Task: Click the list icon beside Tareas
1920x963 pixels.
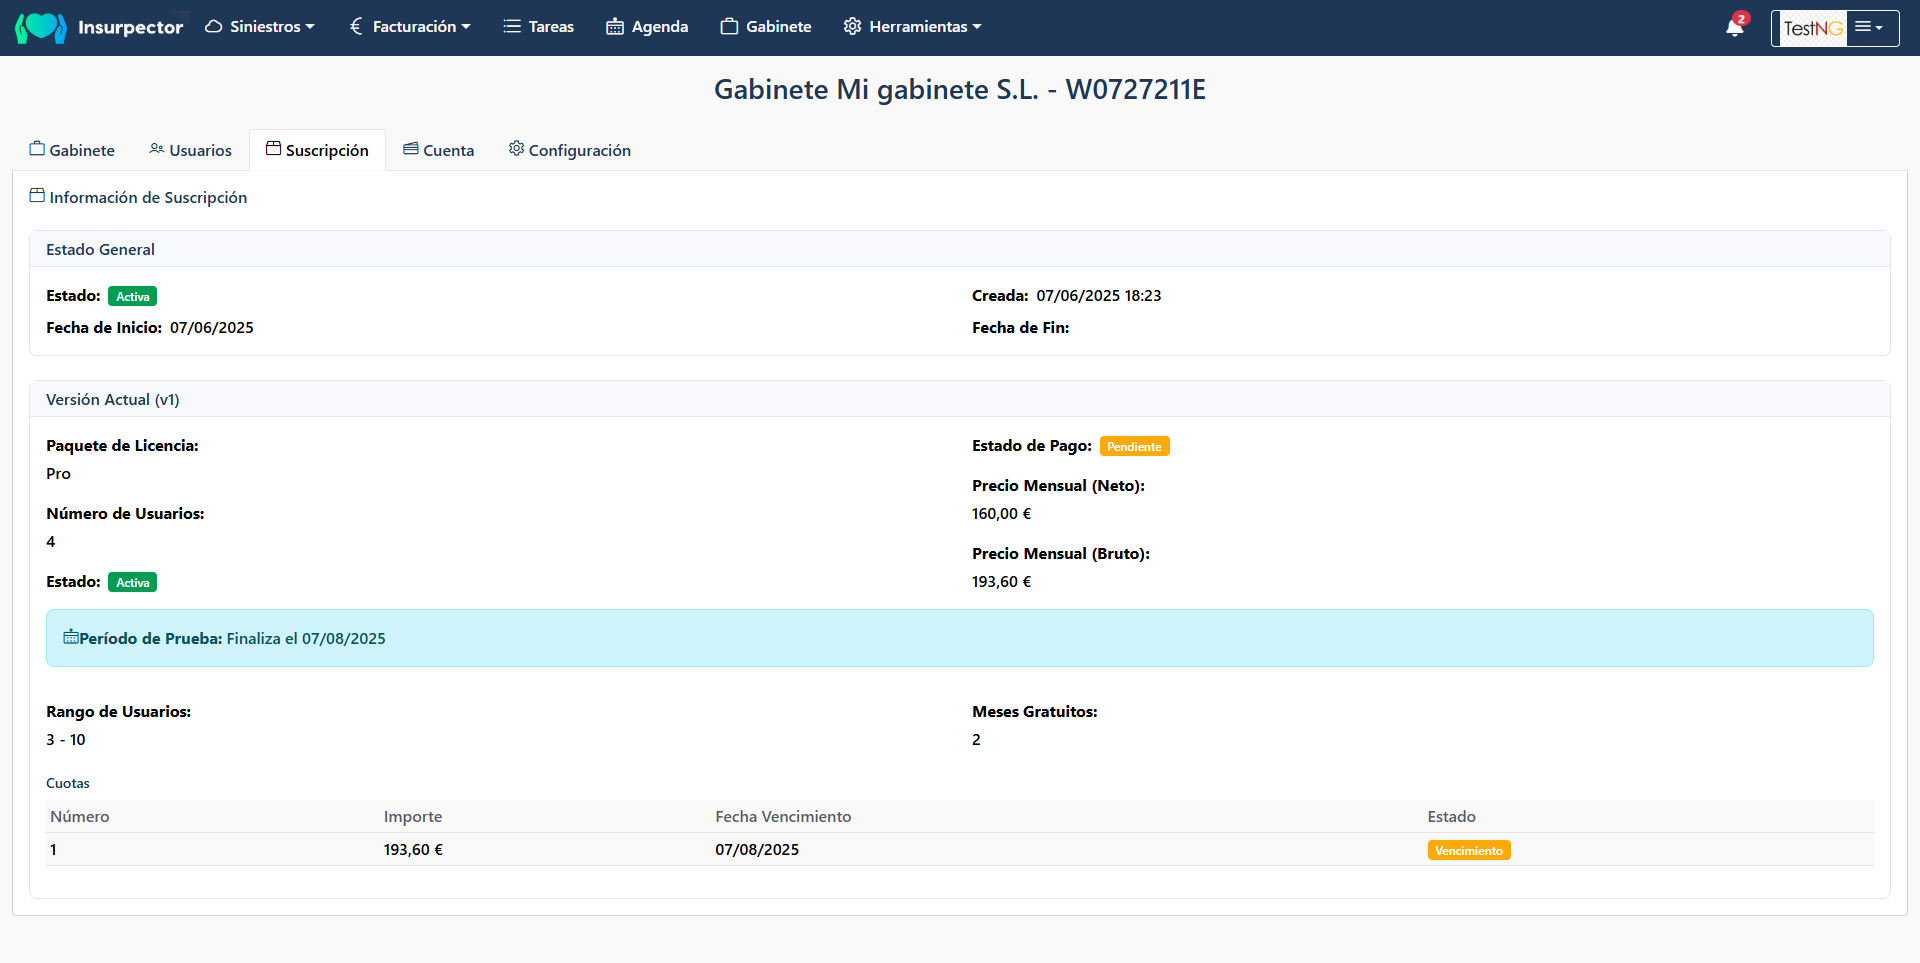Action: pyautogui.click(x=512, y=27)
